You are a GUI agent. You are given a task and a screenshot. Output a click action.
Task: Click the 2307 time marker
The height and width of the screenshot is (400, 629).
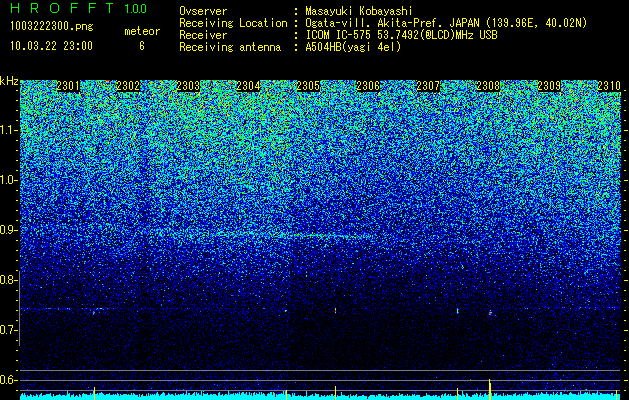point(428,86)
